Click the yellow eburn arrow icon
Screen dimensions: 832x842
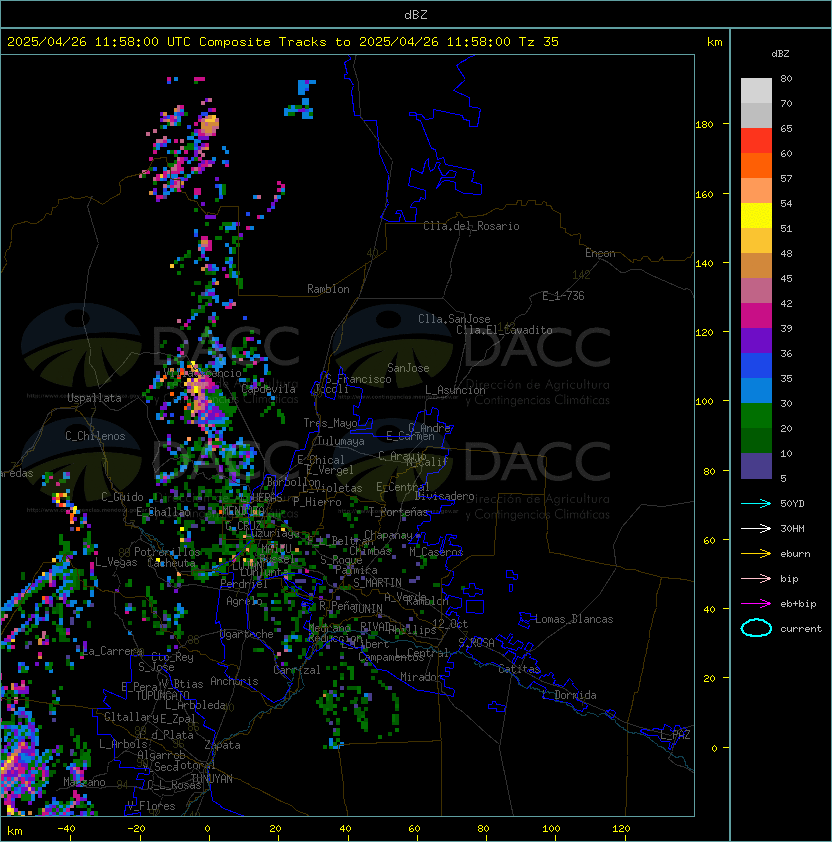756,554
